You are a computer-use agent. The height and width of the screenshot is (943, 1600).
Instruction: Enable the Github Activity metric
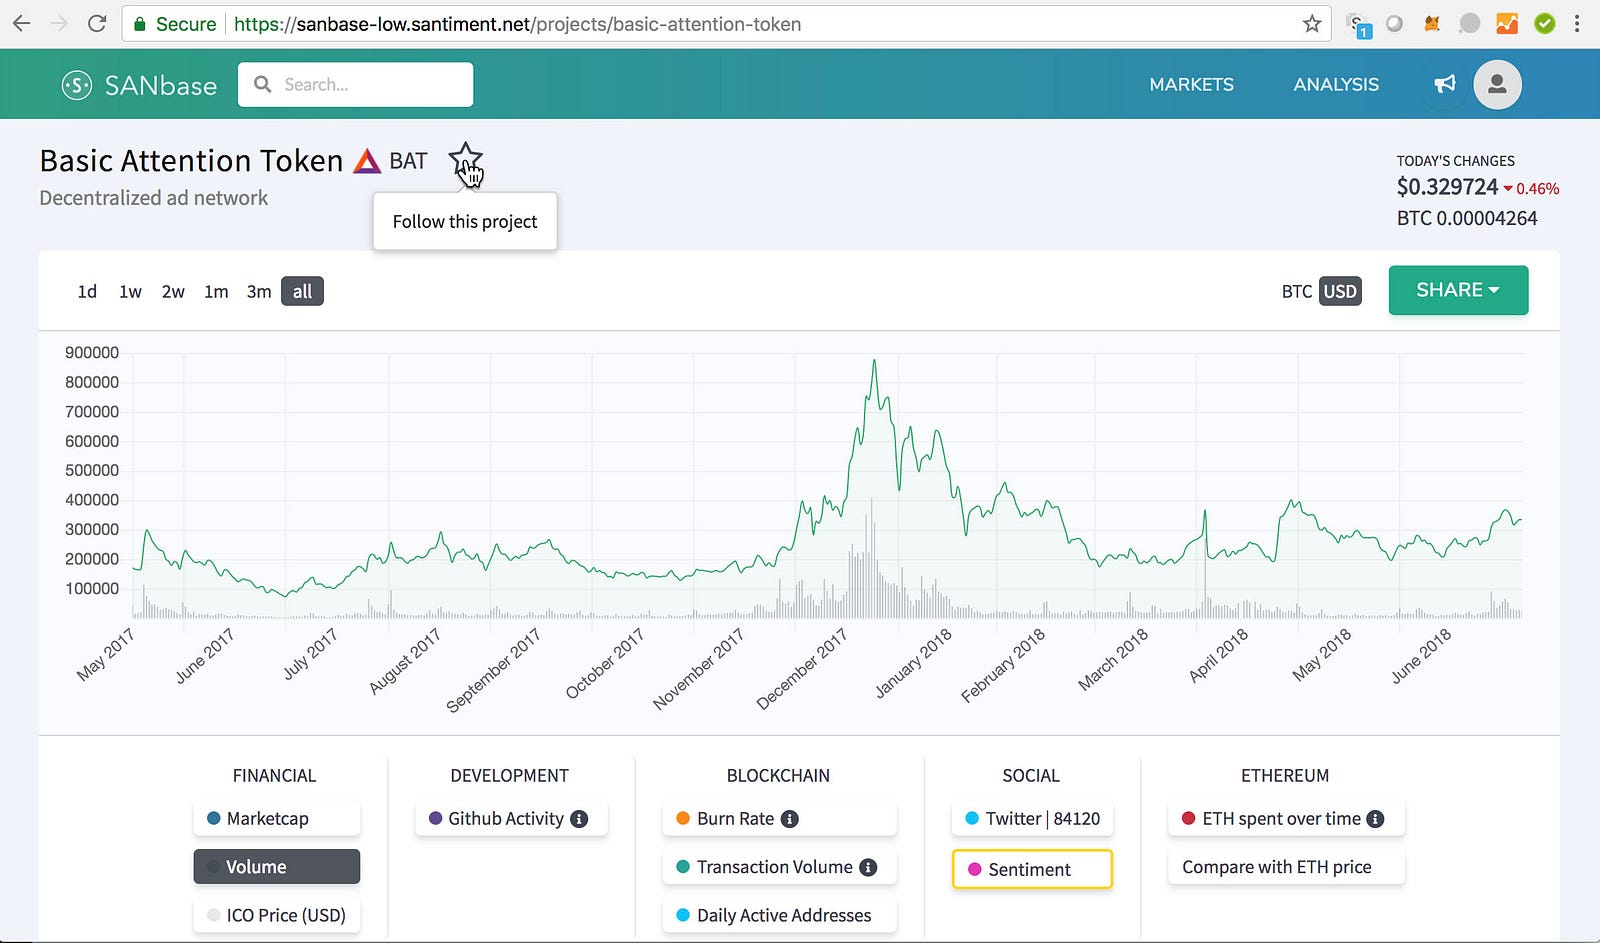point(511,819)
